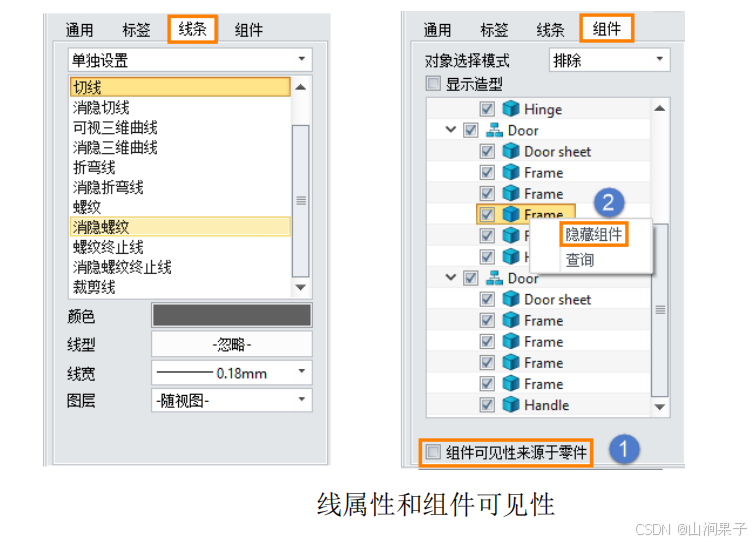This screenshot has width=754, height=543.
Task: Select 消隐螺纹 in the line list
Action: tap(180, 227)
